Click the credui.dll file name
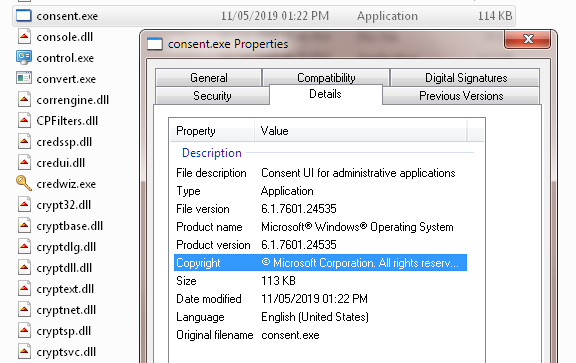 tap(61, 163)
